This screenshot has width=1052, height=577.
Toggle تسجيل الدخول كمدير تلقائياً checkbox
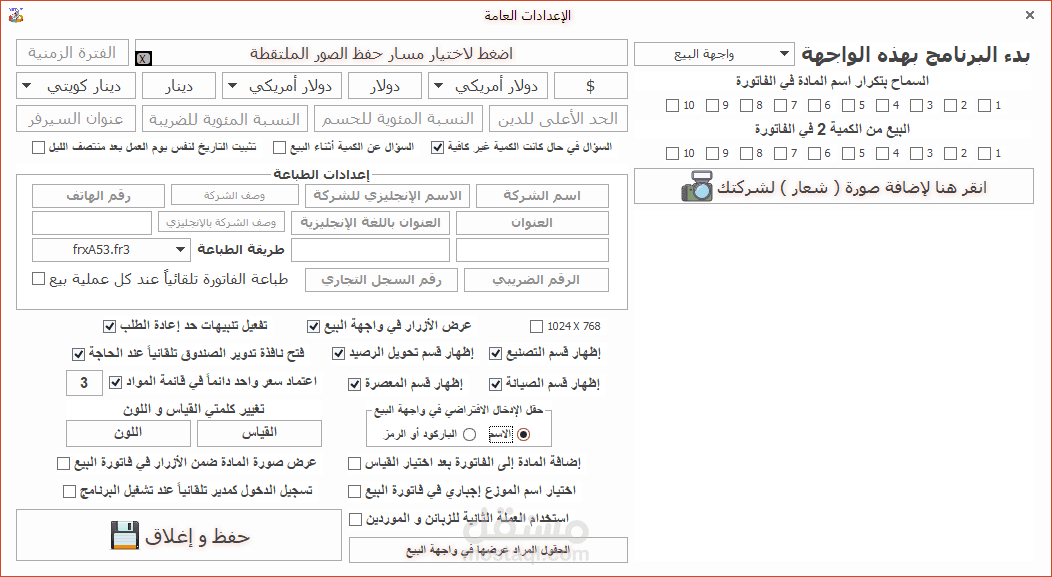69,492
